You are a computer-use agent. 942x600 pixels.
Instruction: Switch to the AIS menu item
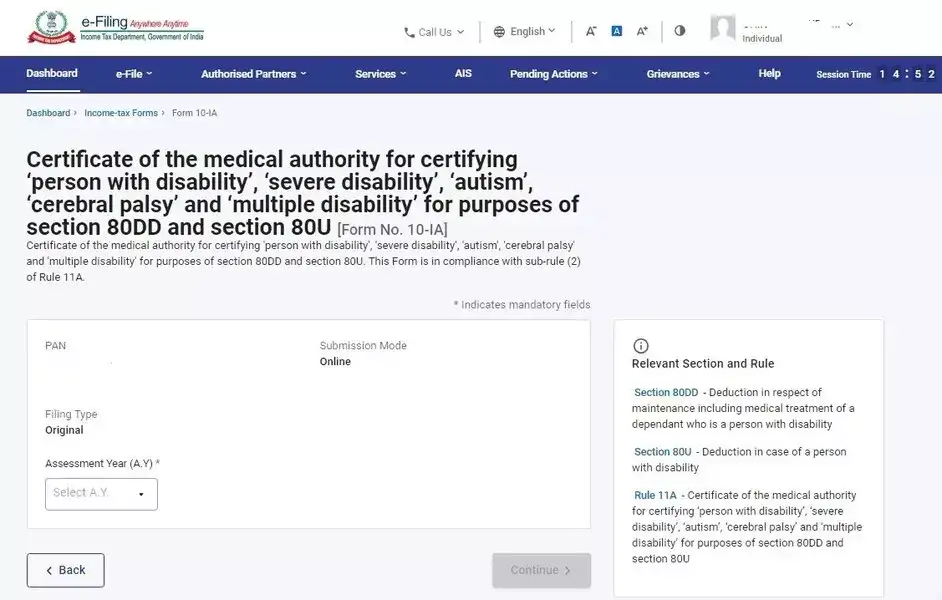coord(462,73)
